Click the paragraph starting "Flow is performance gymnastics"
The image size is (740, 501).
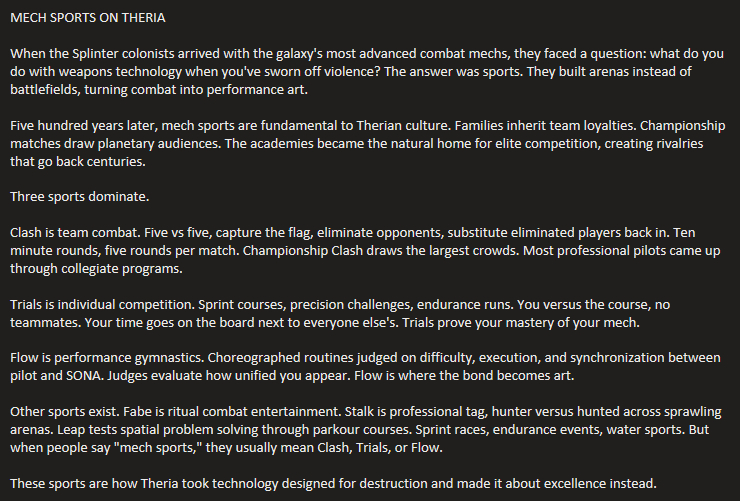(x=360, y=368)
